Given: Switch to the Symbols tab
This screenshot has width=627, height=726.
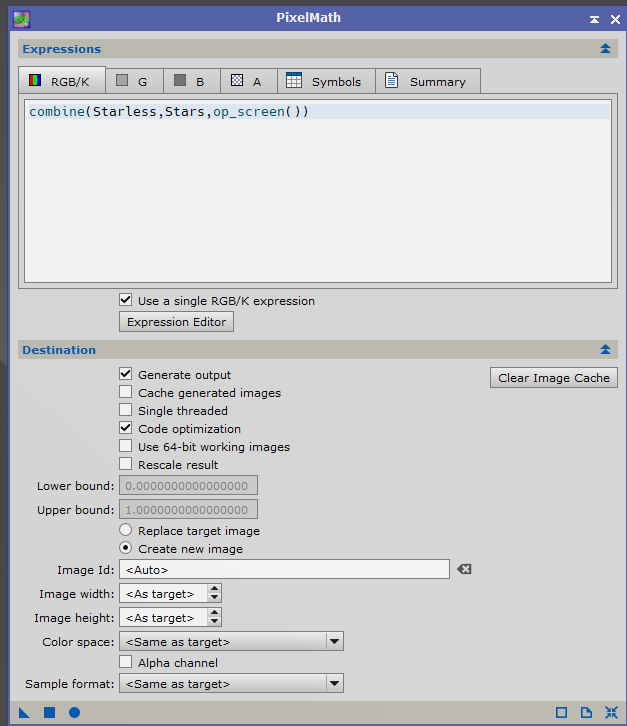Looking at the screenshot, I should pyautogui.click(x=326, y=81).
